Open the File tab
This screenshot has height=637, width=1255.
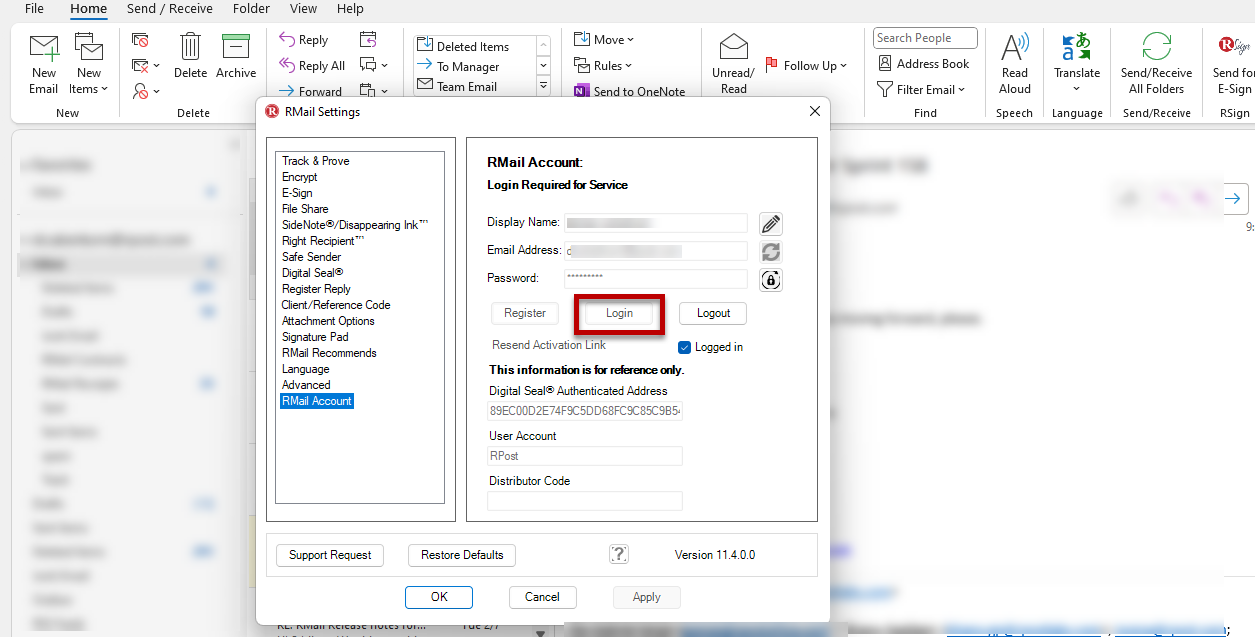34,9
